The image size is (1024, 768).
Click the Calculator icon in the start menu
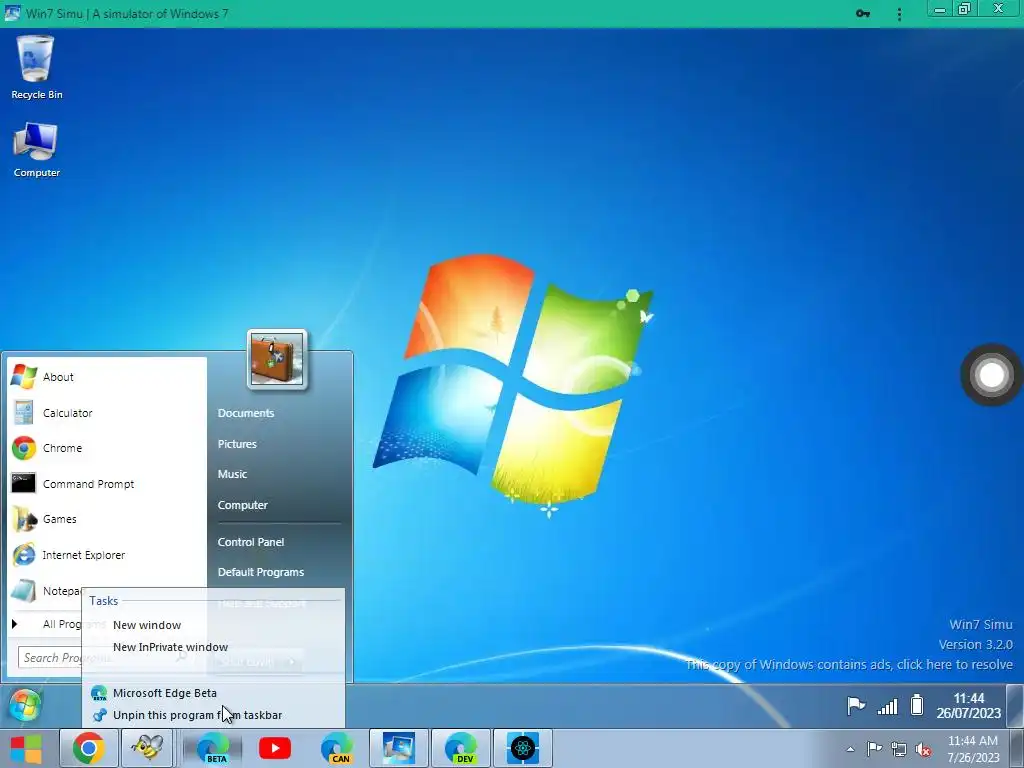click(24, 413)
